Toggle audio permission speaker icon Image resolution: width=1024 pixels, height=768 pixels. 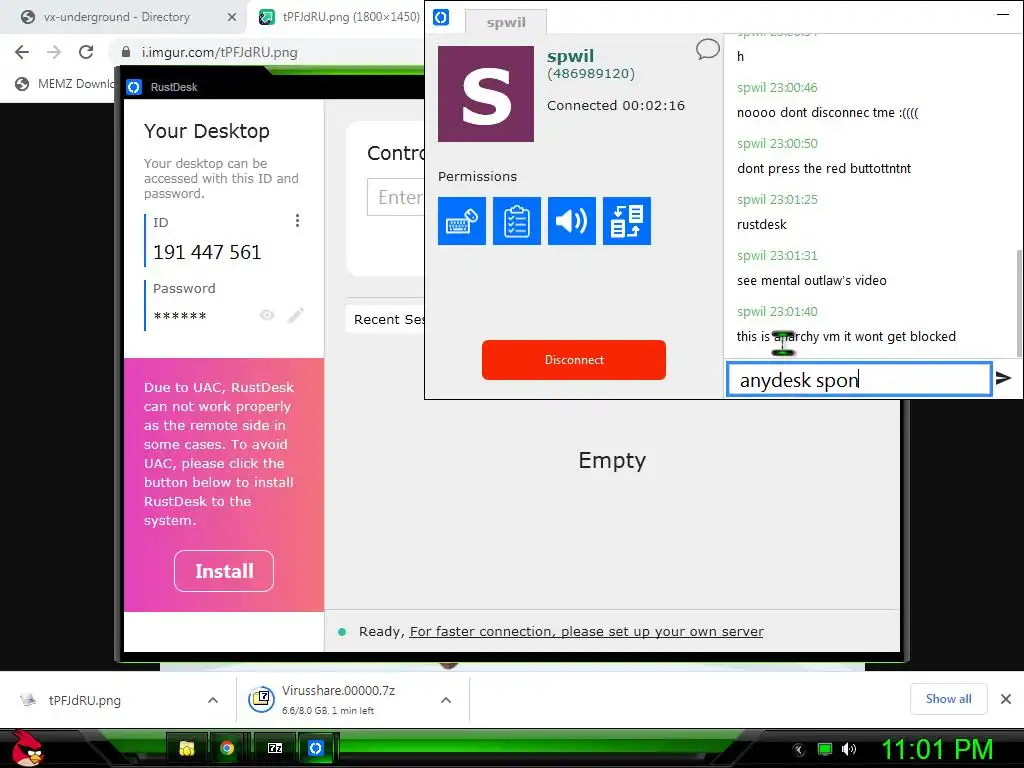tap(571, 221)
